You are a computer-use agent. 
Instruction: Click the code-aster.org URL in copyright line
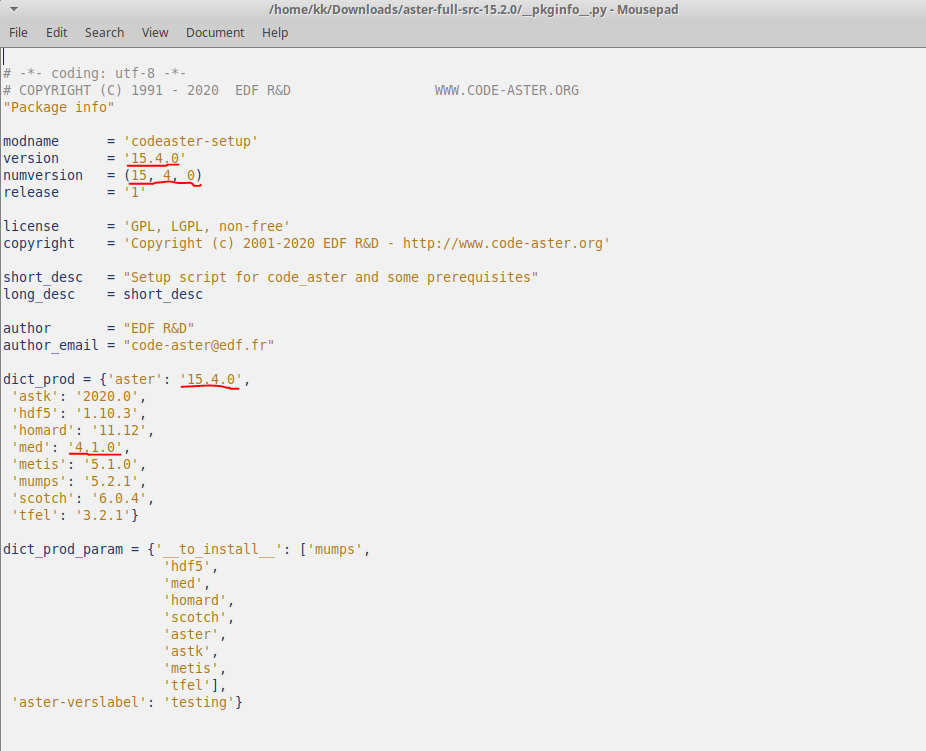point(503,243)
